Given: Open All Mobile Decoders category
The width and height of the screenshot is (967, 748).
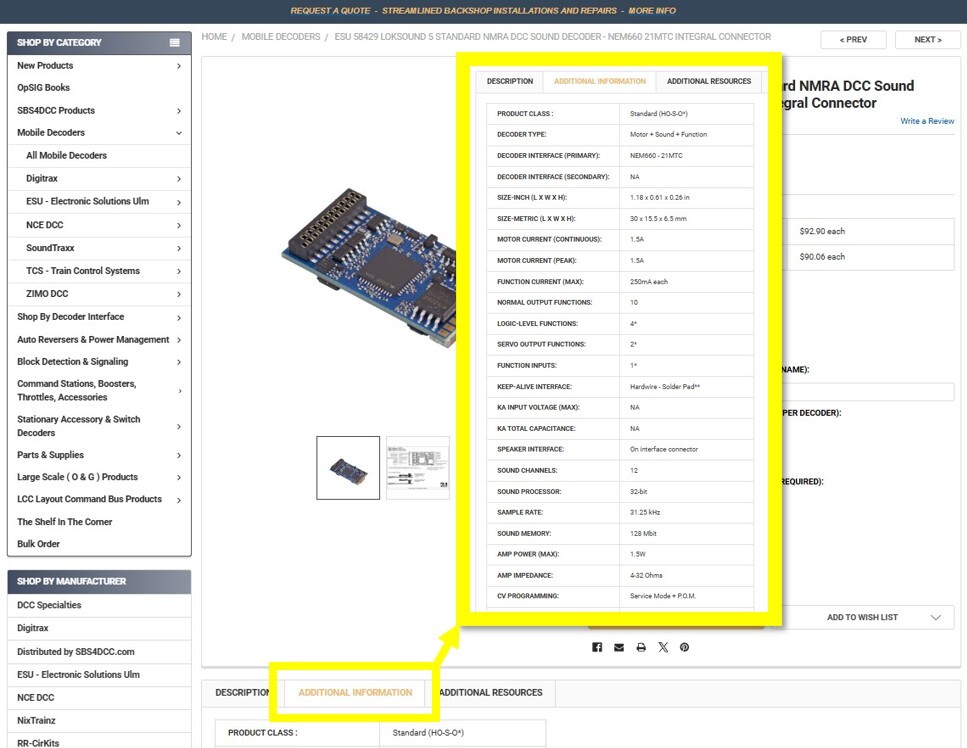Looking at the screenshot, I should 66,155.
